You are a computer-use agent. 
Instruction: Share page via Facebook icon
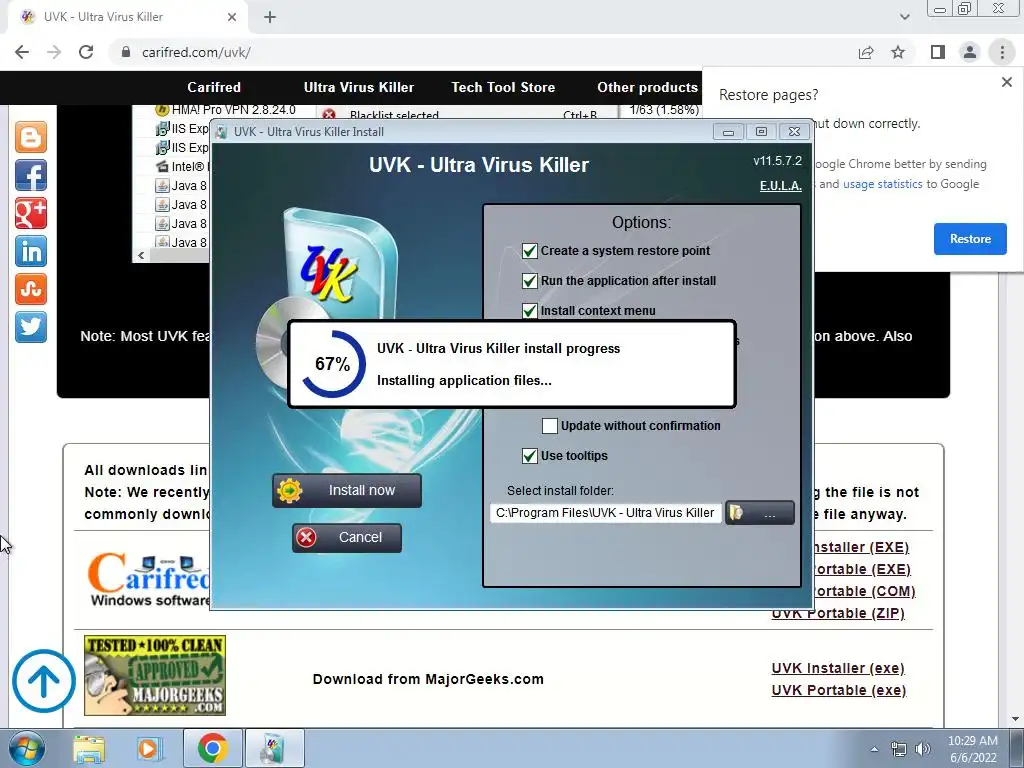[x=31, y=175]
